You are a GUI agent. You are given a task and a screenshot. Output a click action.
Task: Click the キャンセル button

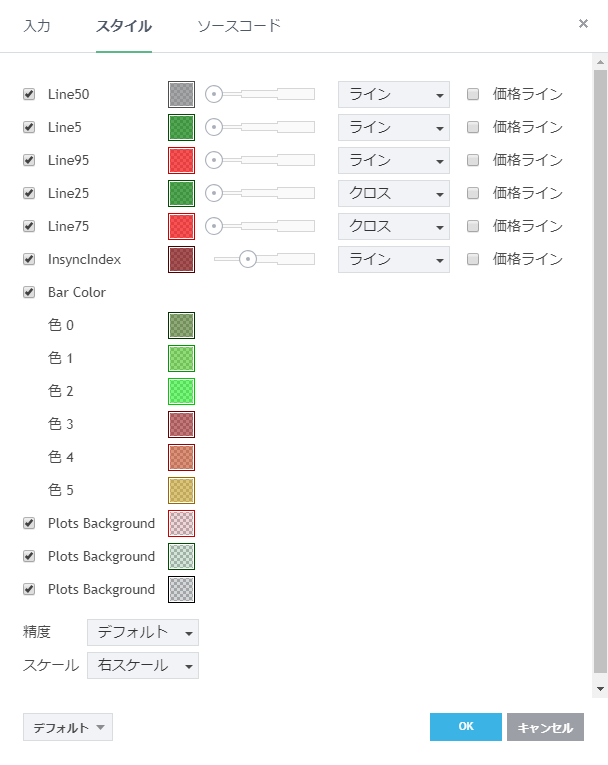[545, 727]
